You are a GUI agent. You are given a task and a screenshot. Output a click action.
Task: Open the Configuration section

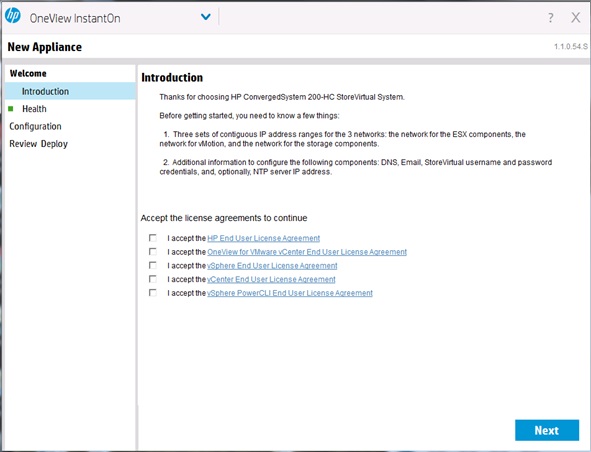(35, 126)
